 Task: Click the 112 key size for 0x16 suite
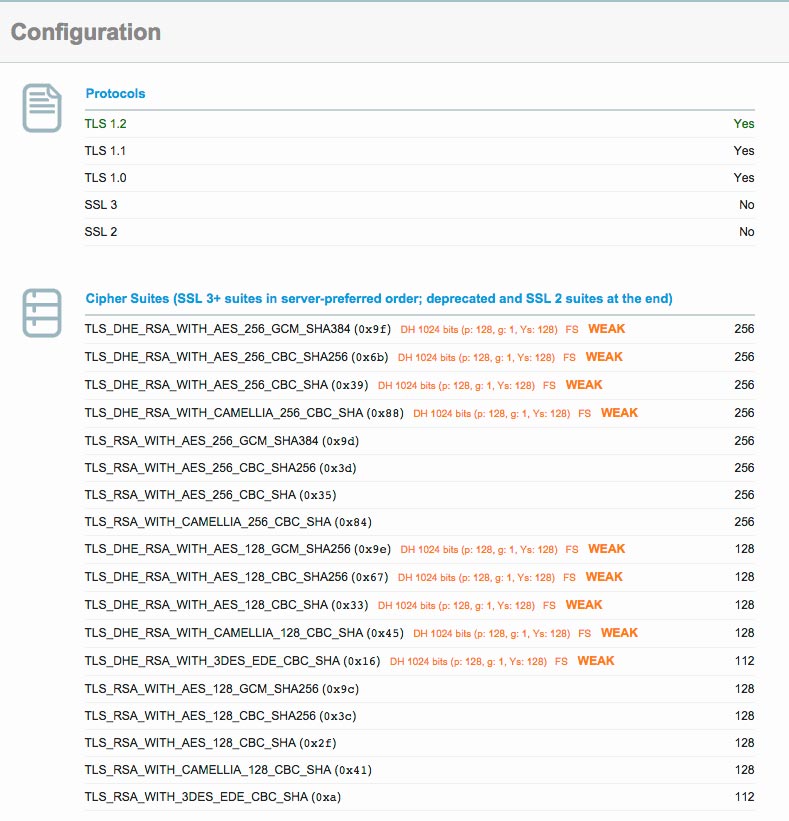point(744,661)
